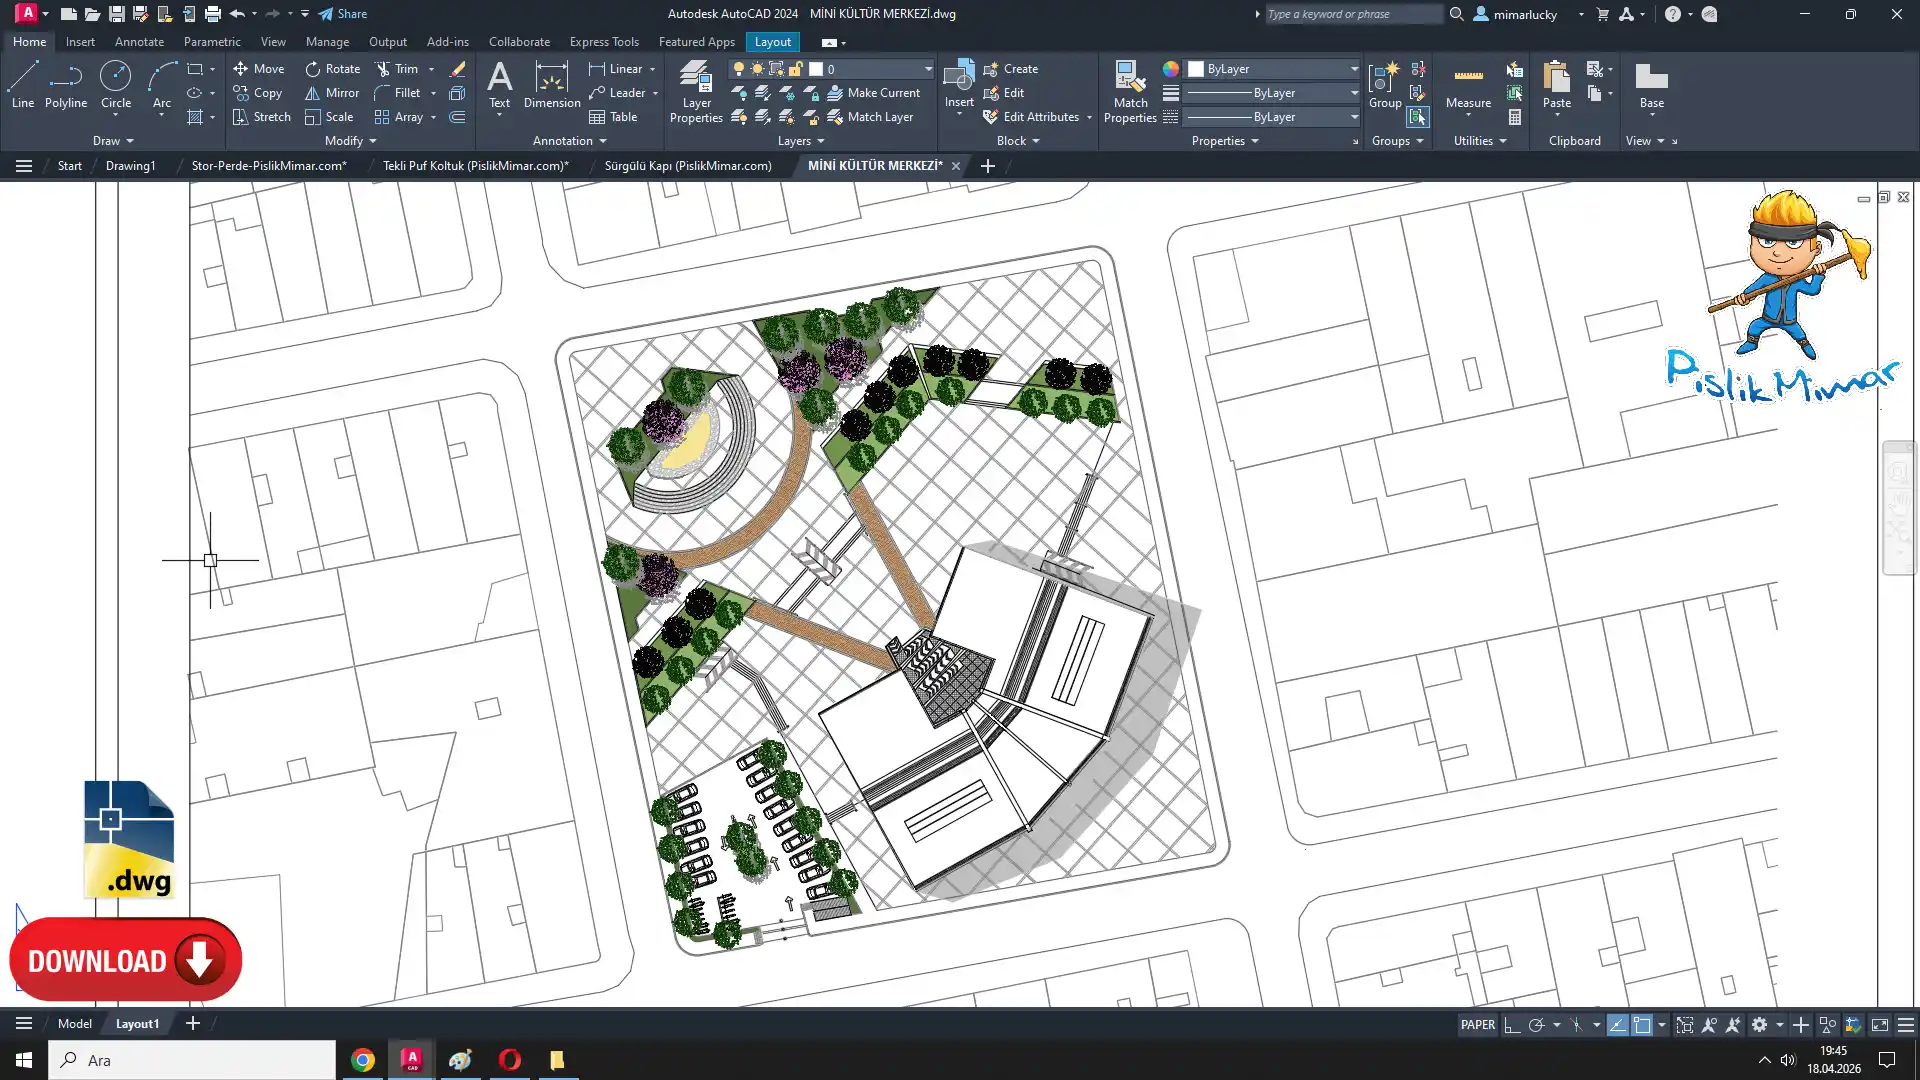Expand the Draw panel dropdown
1920x1080 pixels.
pos(113,141)
